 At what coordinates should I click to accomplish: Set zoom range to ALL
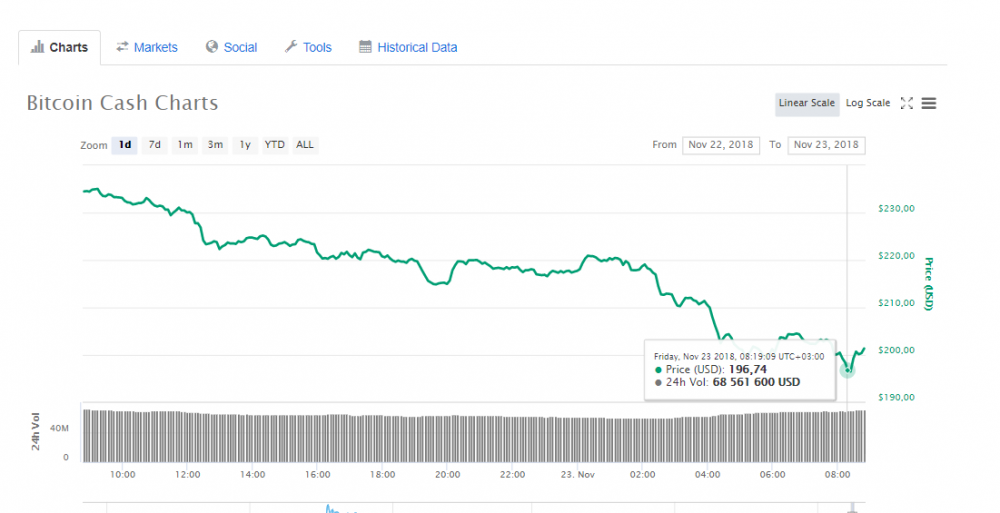(305, 145)
